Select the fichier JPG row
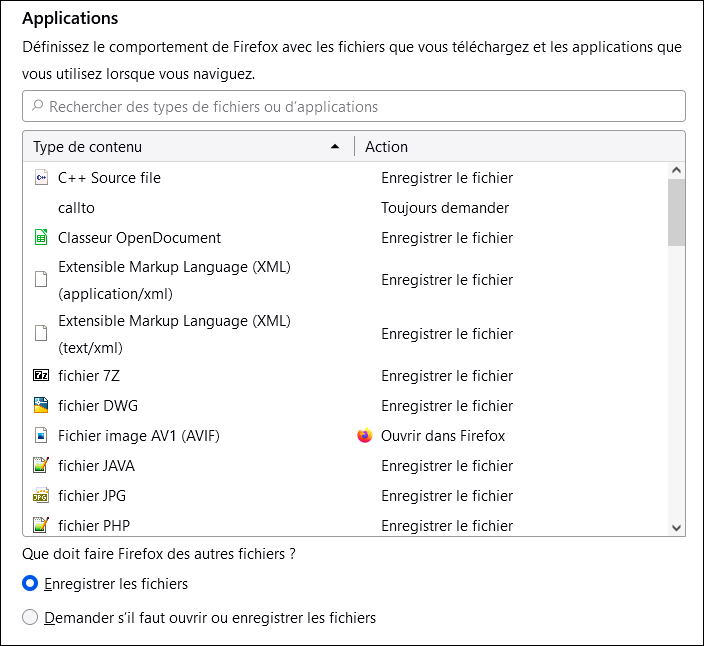The width and height of the screenshot is (704, 646). point(345,496)
